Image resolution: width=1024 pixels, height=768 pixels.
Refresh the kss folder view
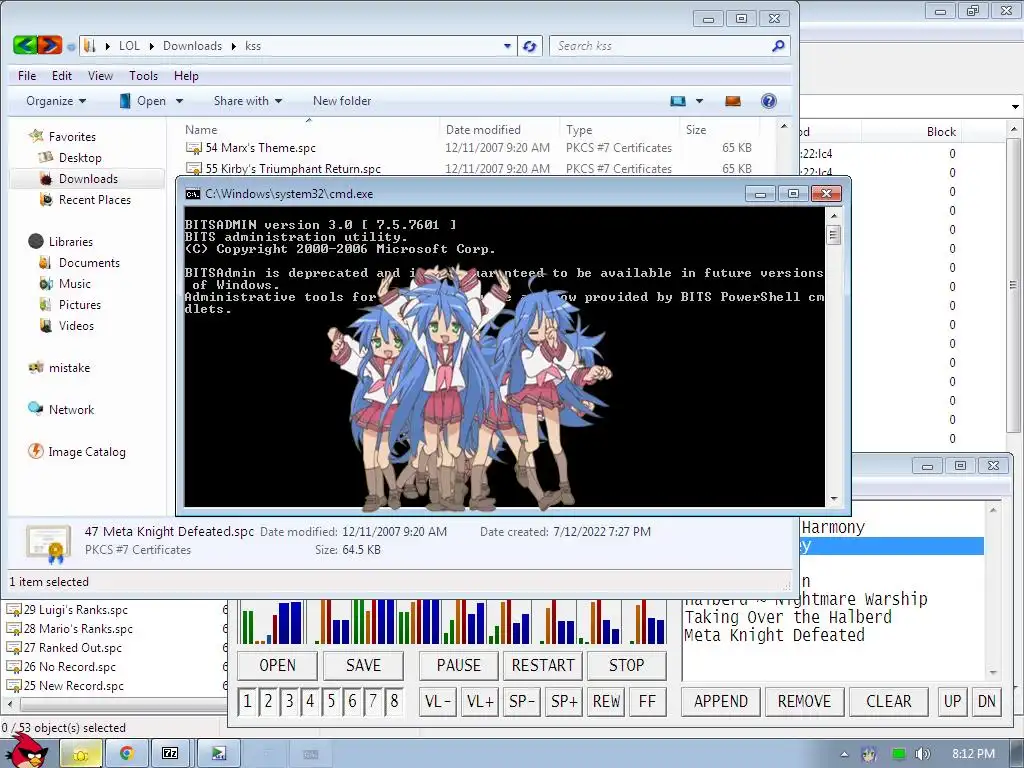tap(530, 46)
